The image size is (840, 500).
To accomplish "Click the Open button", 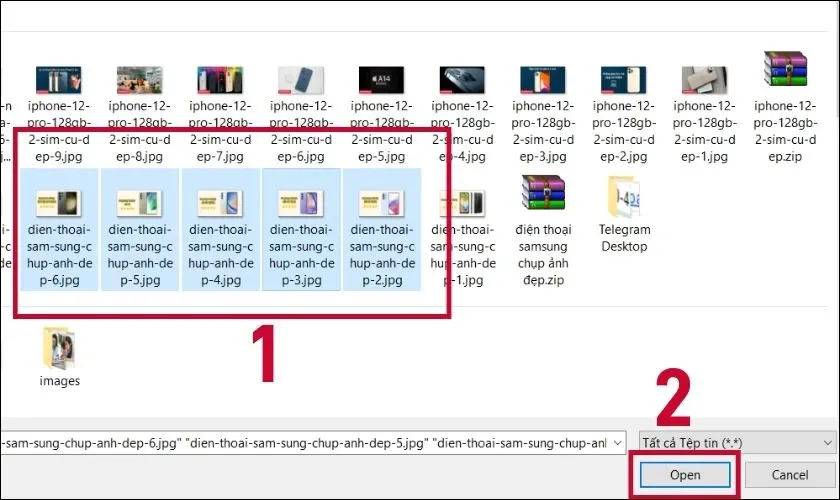I will click(x=685, y=475).
